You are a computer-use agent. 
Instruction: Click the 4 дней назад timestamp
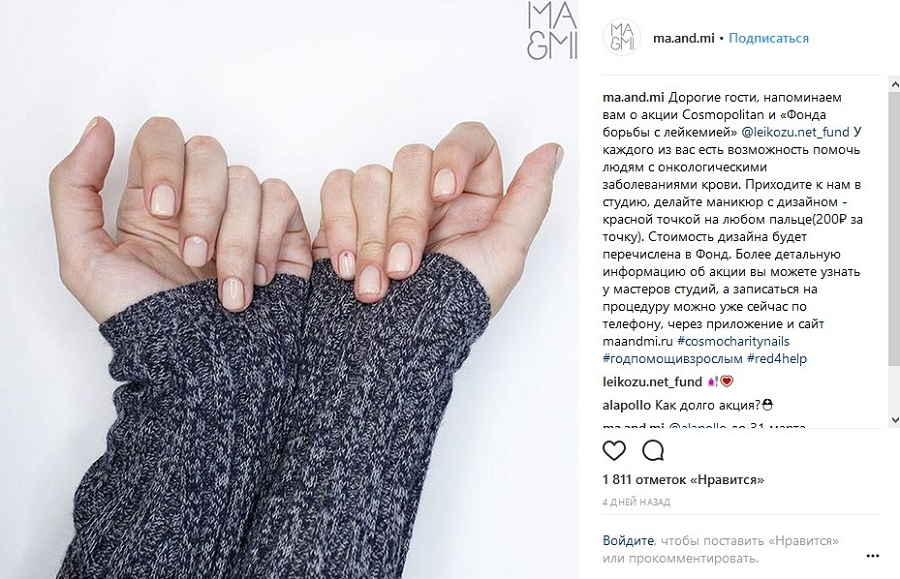(637, 502)
